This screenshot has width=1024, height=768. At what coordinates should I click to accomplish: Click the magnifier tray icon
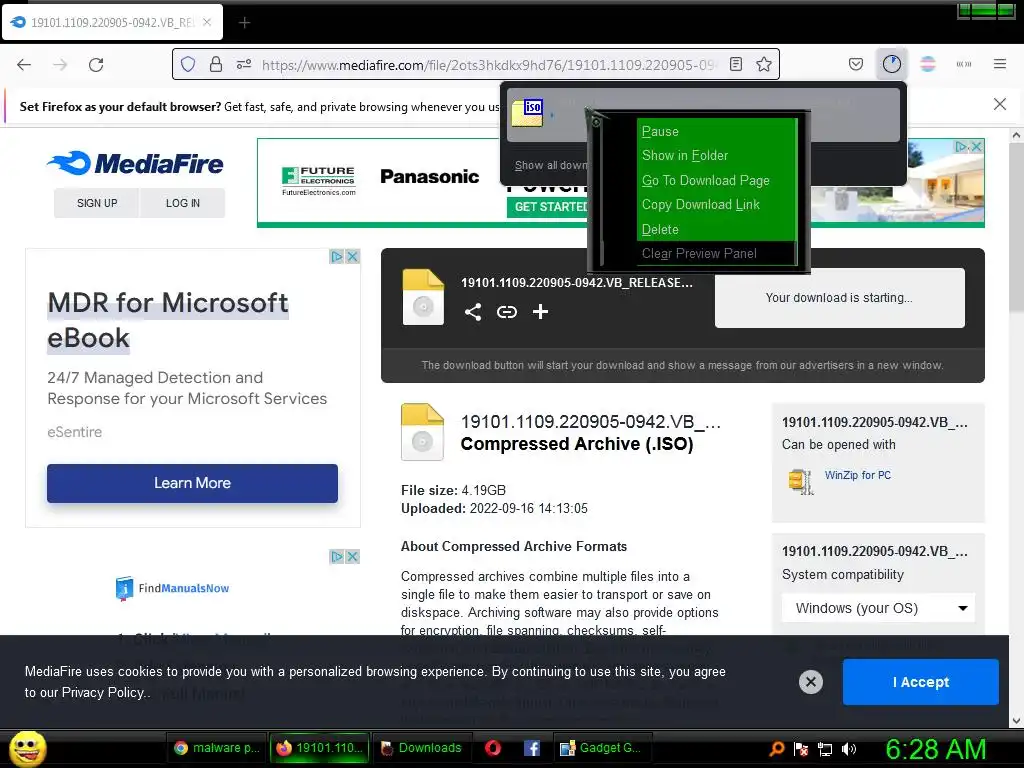tap(776, 749)
